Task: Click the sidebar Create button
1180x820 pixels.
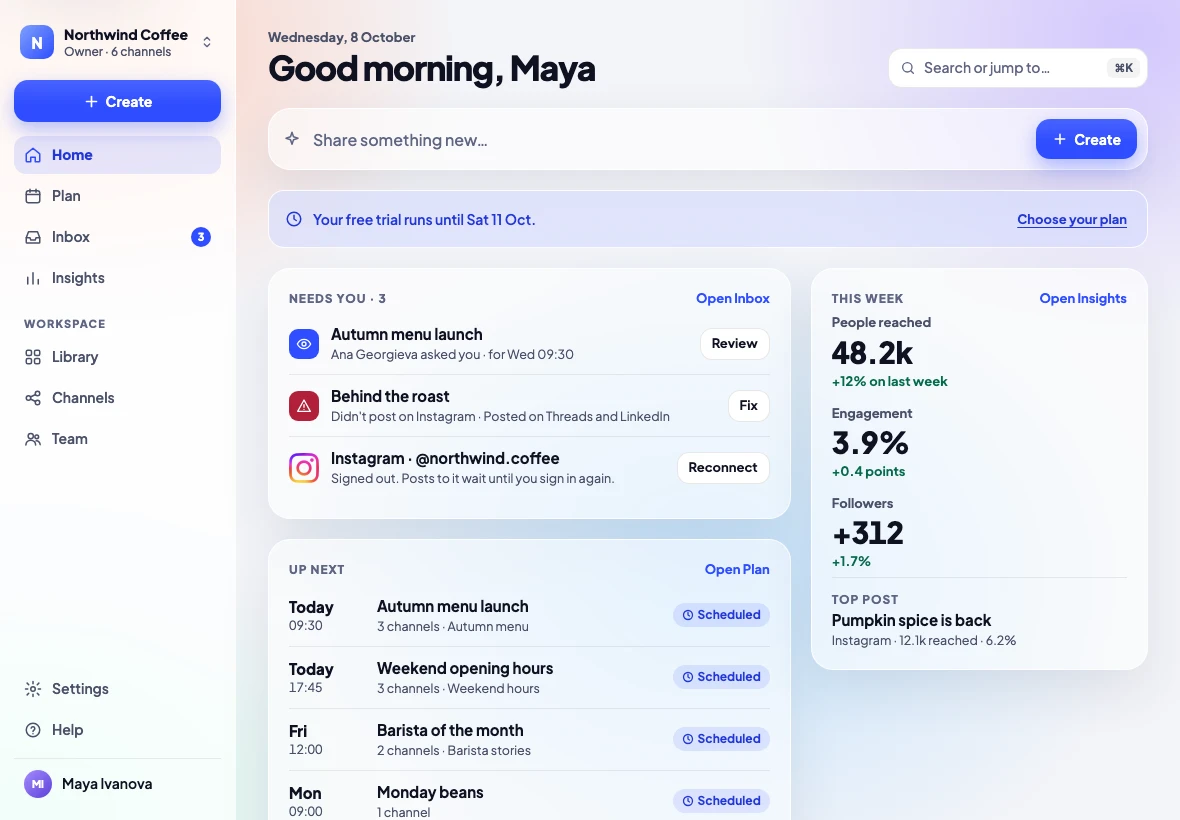Action: 117,102
